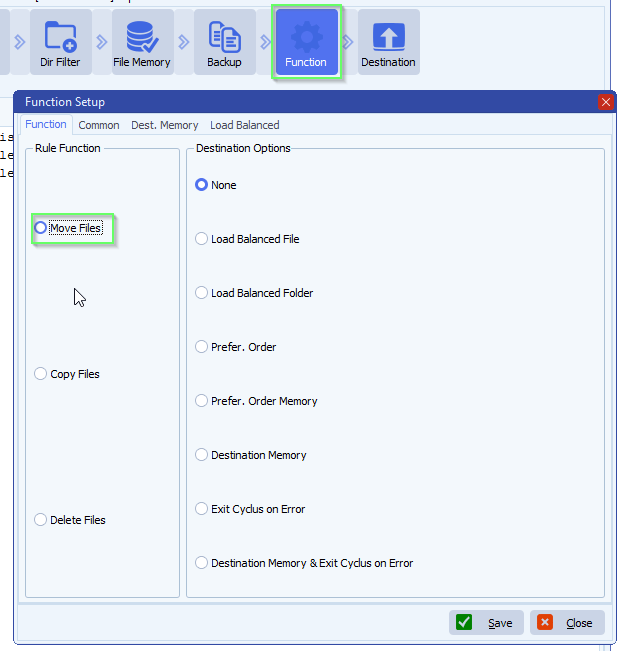Switch to the Common tab

99,125
